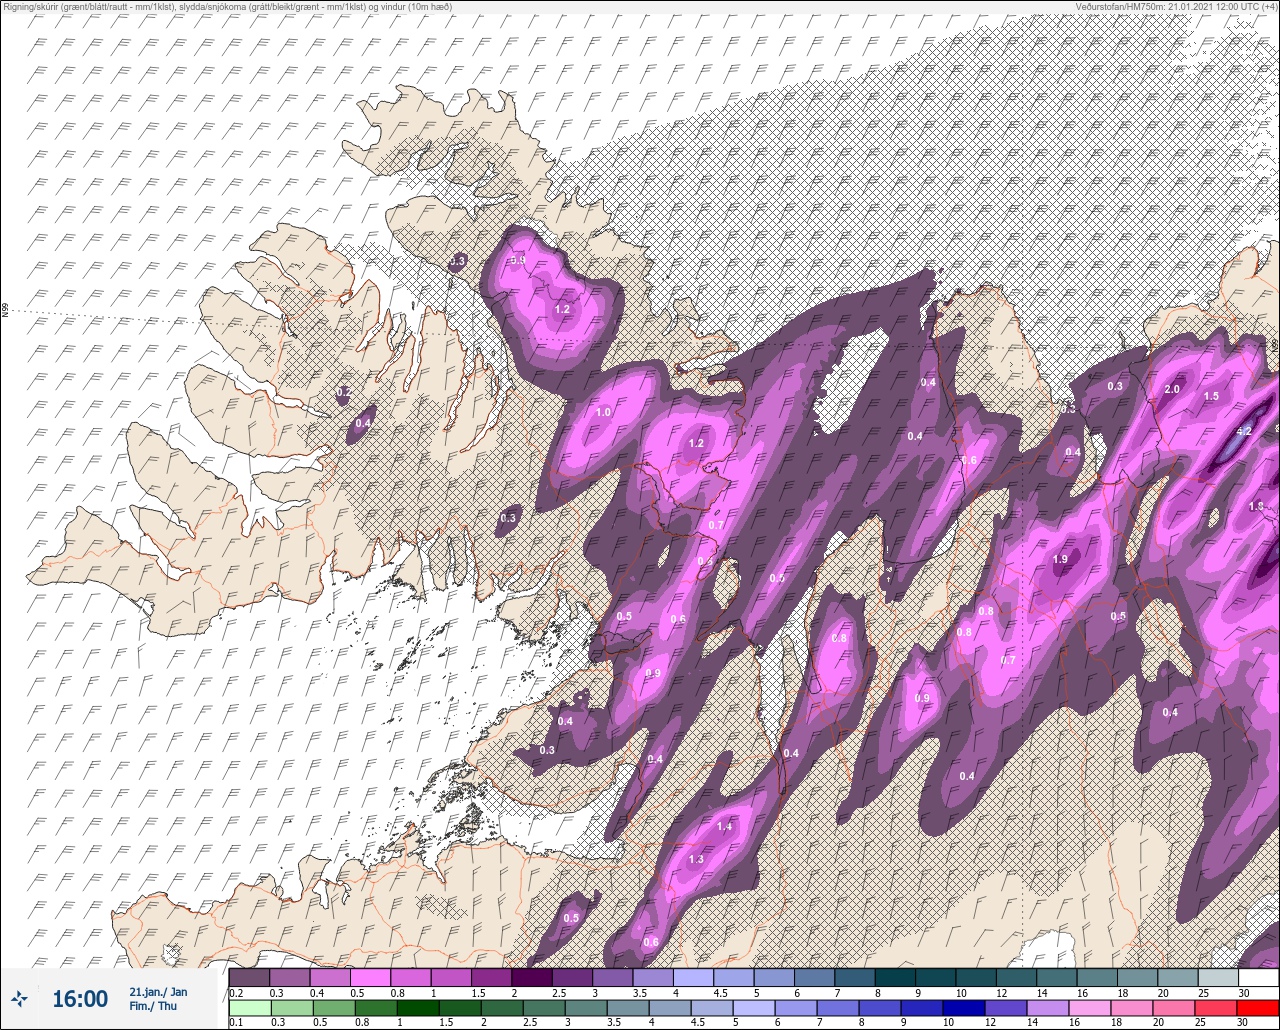Click the 0.2 value in the Westfjords

click(343, 392)
